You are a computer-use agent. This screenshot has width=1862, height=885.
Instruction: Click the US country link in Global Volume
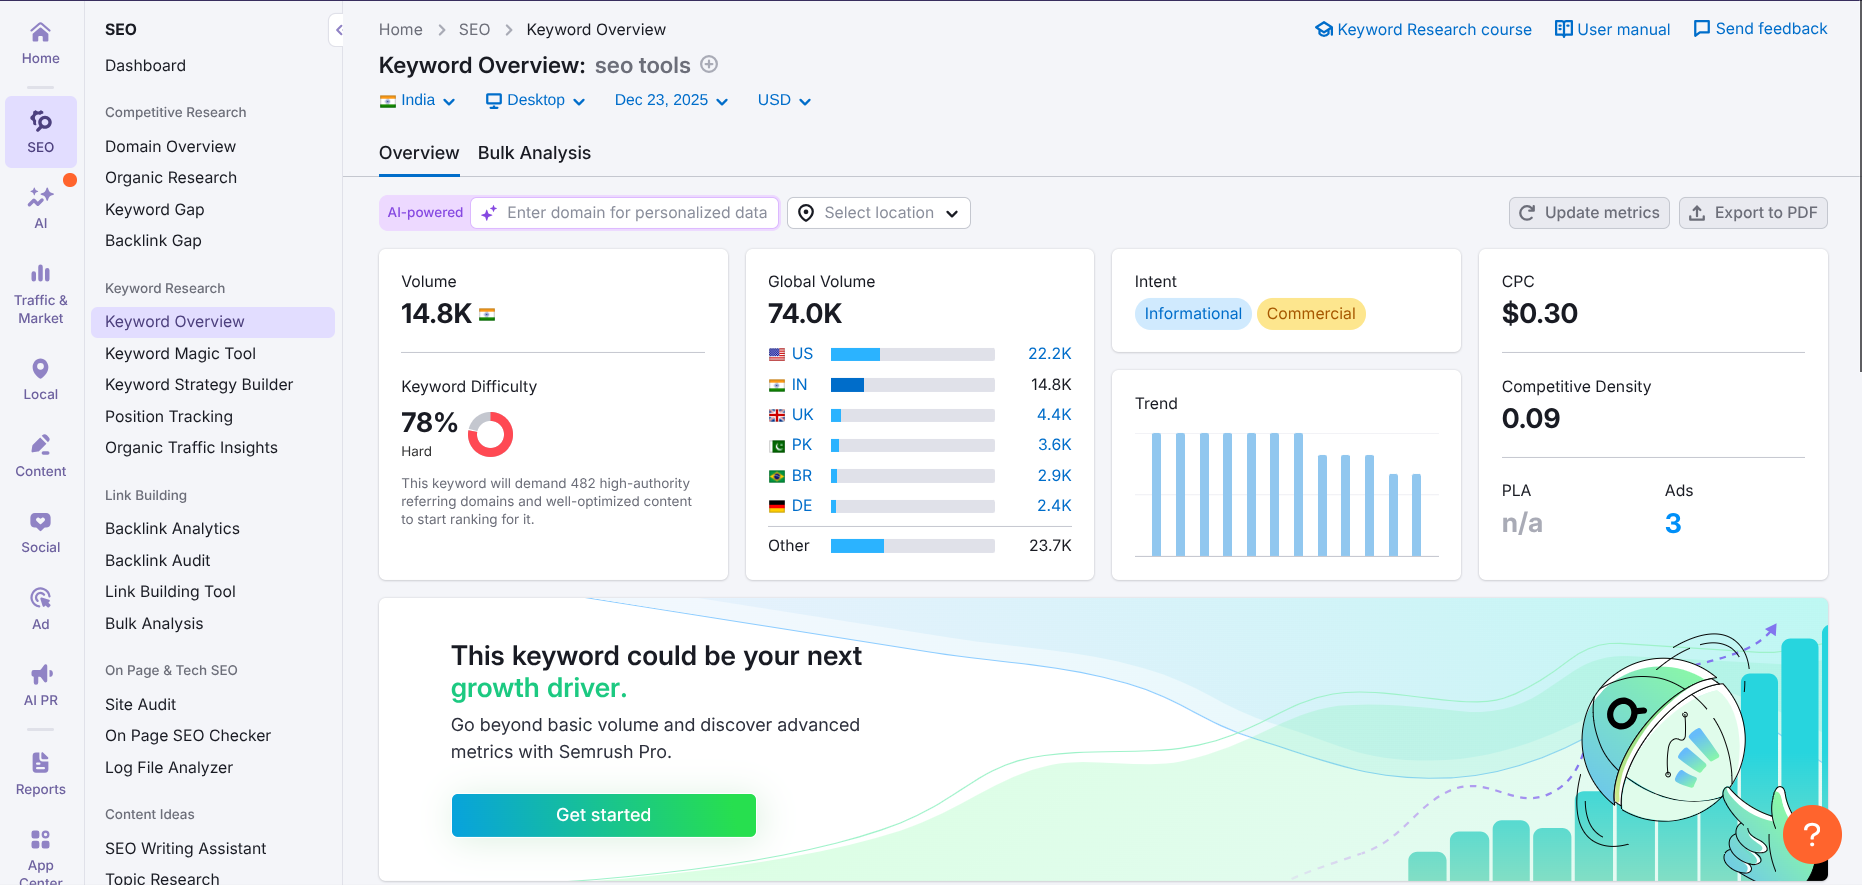click(x=802, y=354)
